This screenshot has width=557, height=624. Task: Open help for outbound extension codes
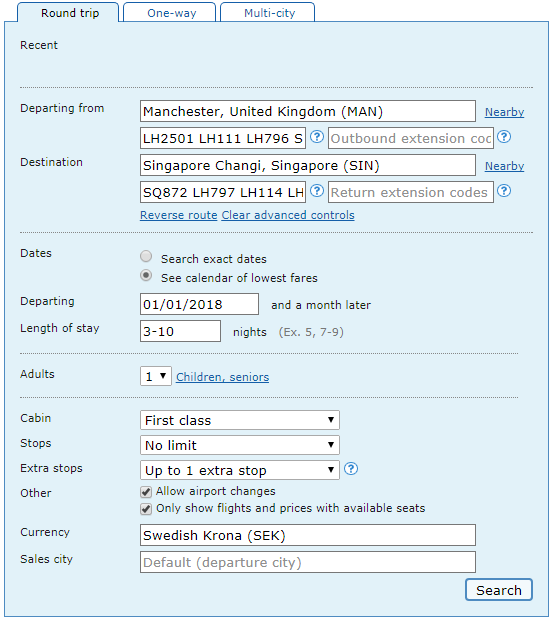tap(504, 137)
